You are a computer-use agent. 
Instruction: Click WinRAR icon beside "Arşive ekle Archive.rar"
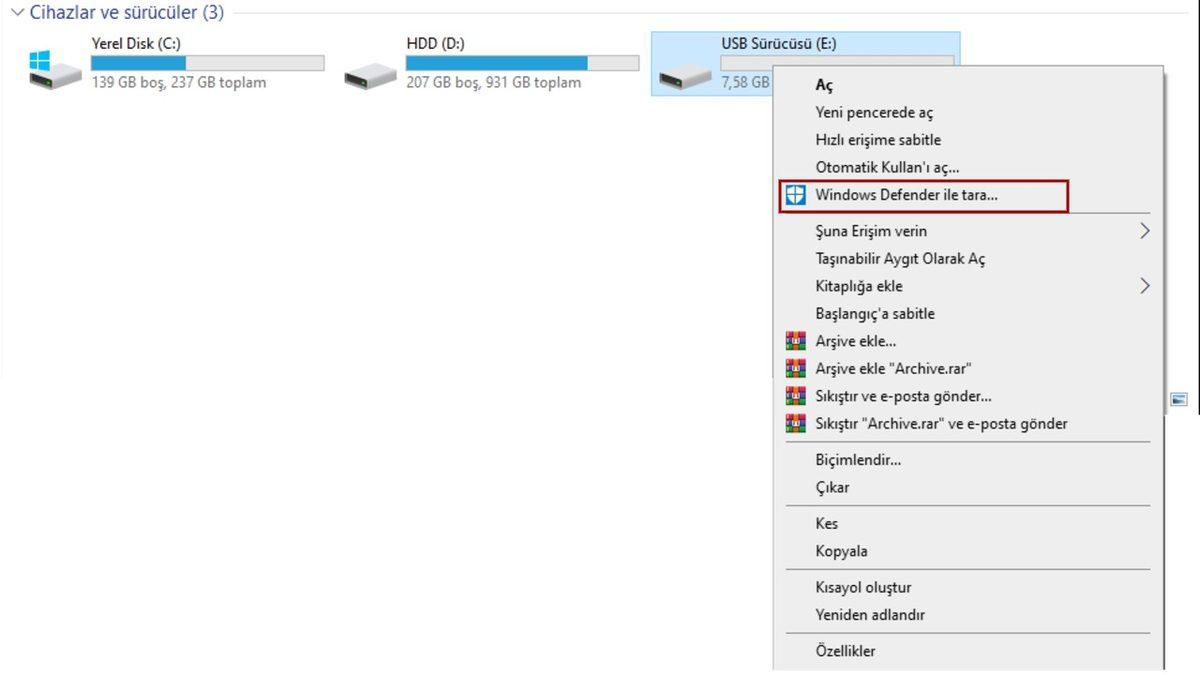[795, 369]
